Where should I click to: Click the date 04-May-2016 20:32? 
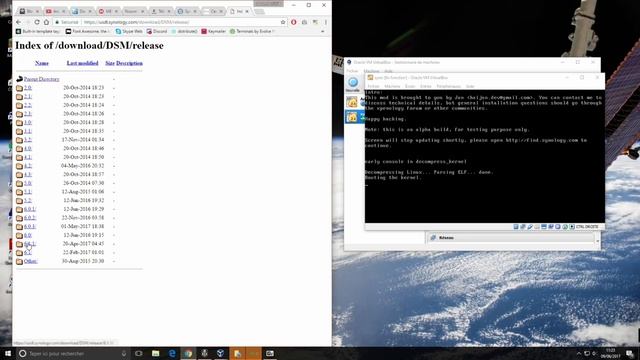[82, 166]
